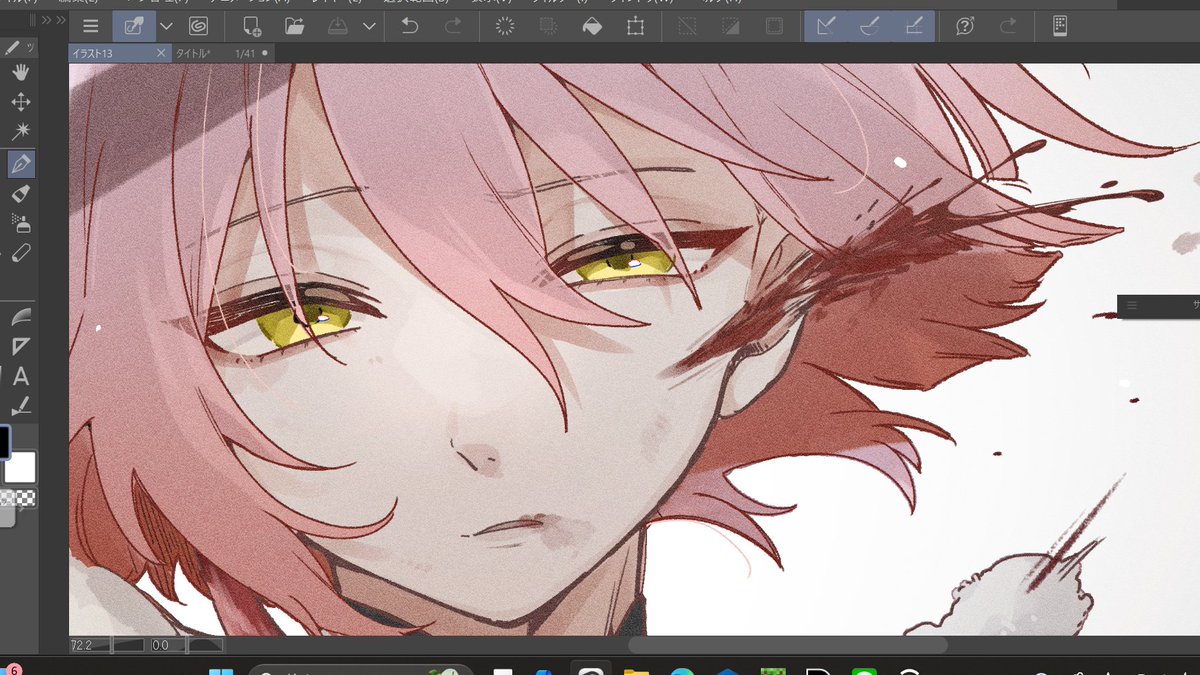The width and height of the screenshot is (1200, 675).
Task: Select the Hand tool for panning
Action: coord(21,72)
